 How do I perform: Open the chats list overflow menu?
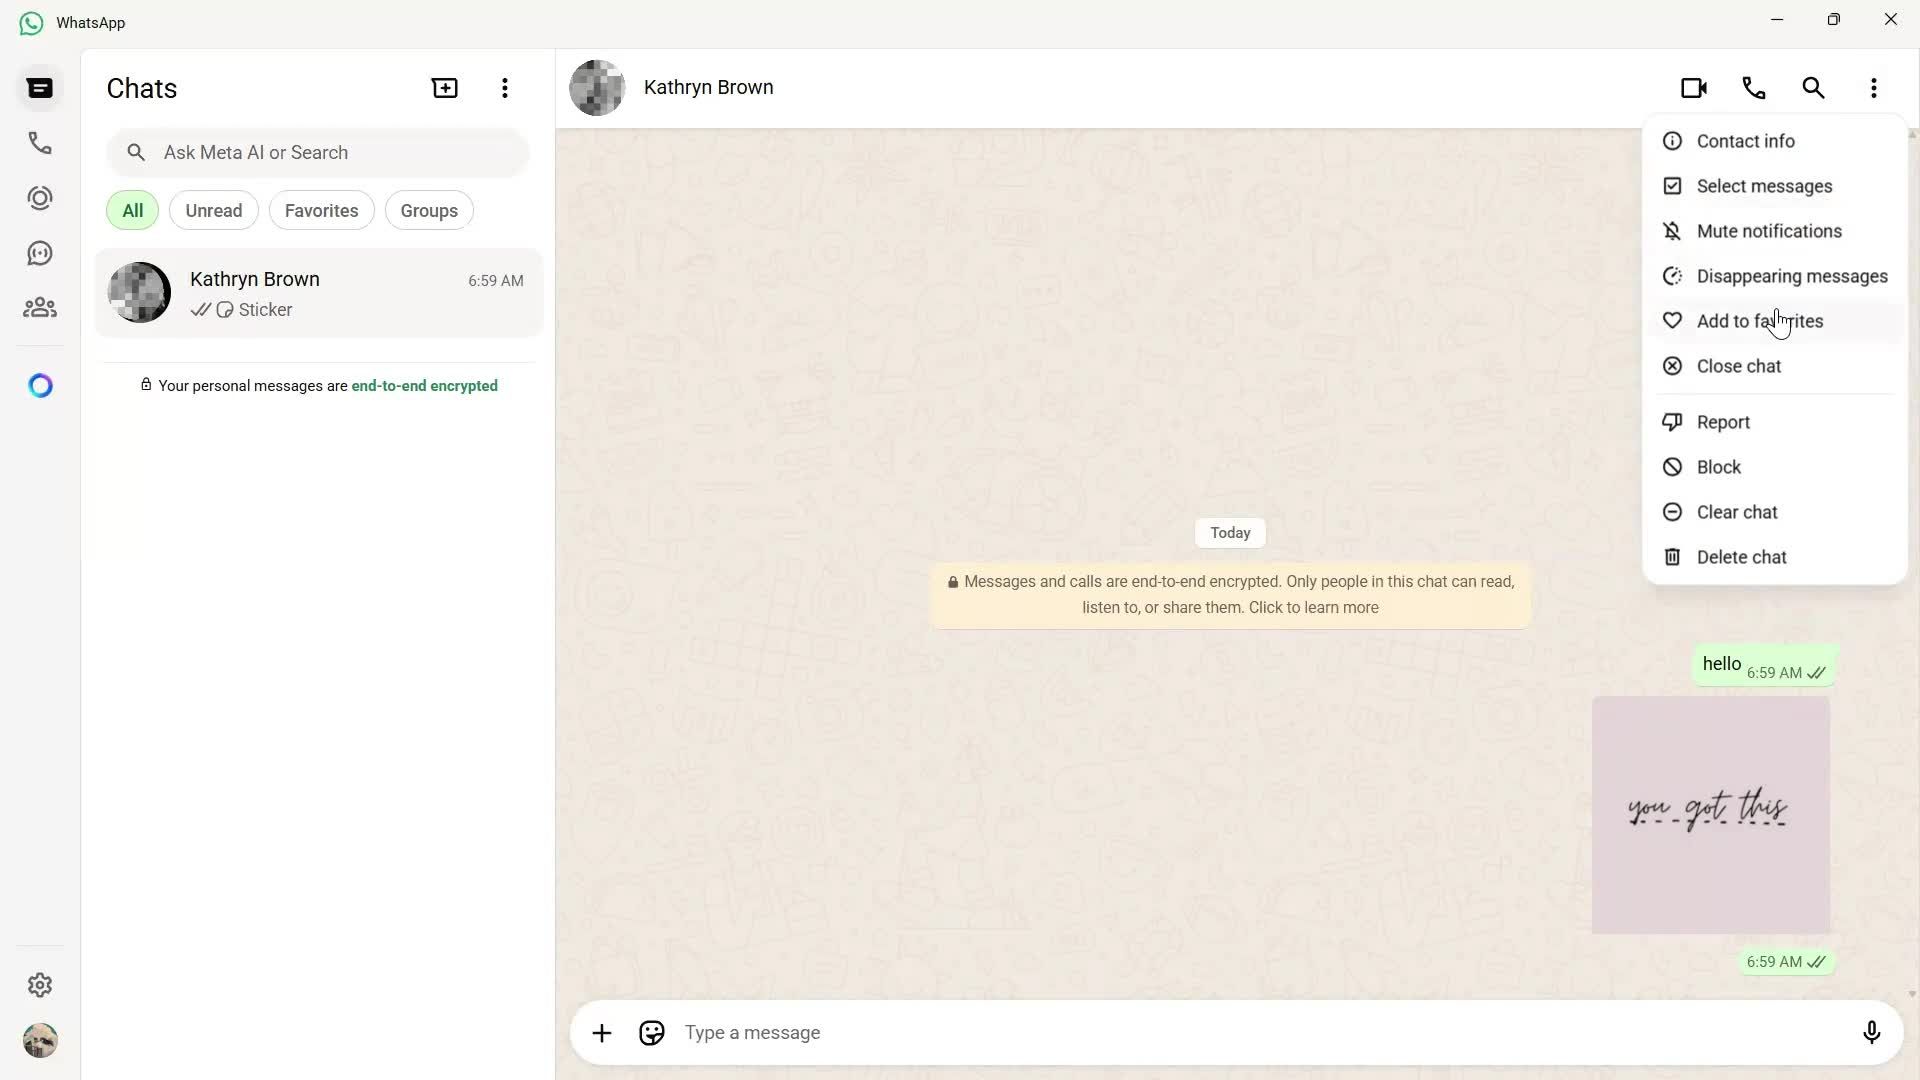click(505, 88)
